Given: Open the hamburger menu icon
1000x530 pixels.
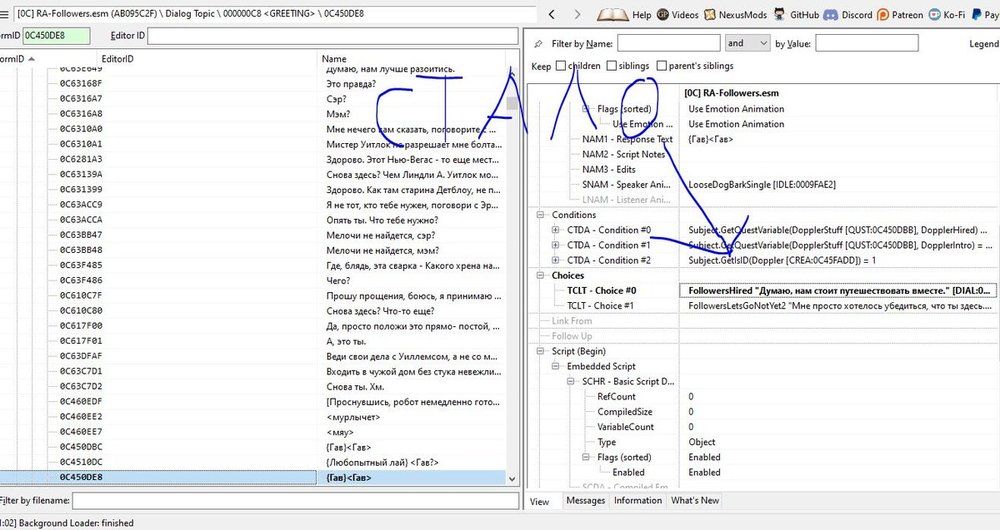Looking at the screenshot, I should tap(4, 14).
